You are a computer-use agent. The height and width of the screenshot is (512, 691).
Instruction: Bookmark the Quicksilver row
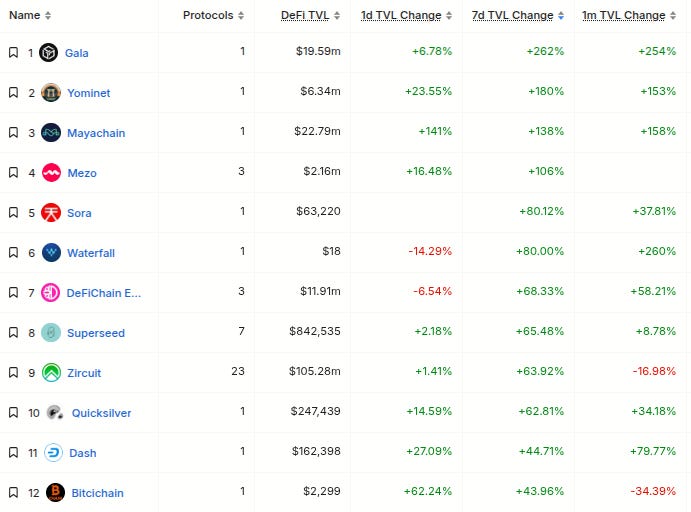(x=13, y=413)
